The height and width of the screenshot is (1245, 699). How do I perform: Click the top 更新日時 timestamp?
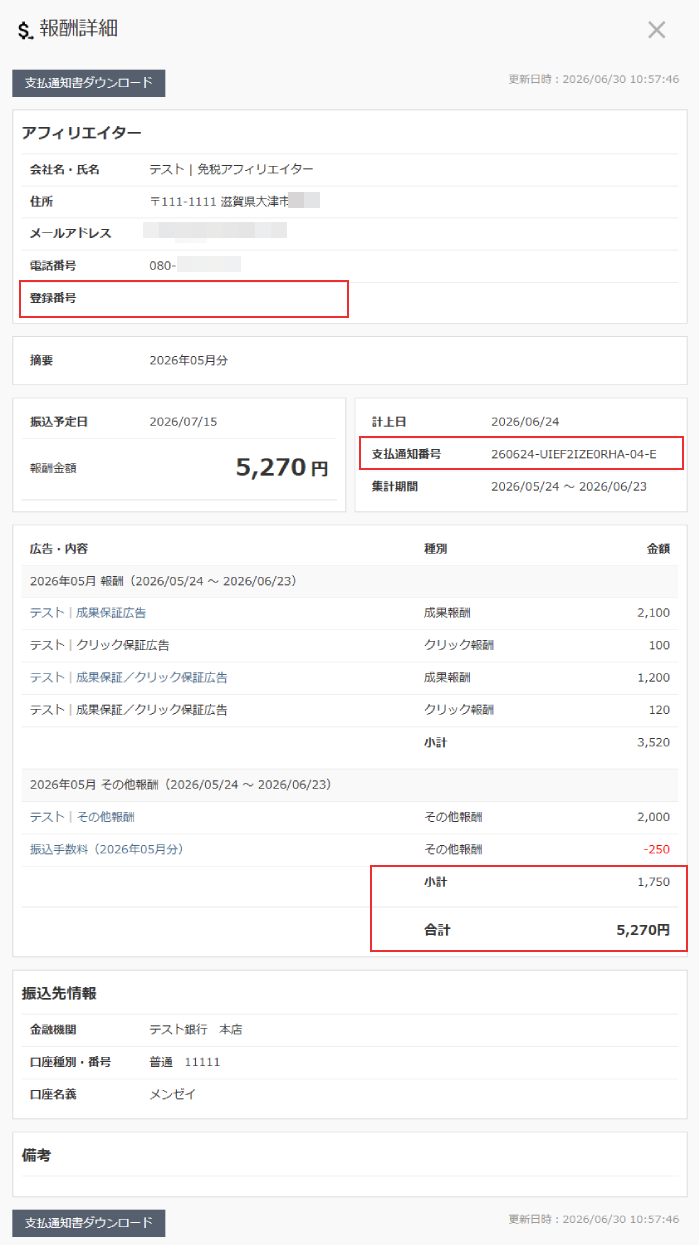pyautogui.click(x=594, y=79)
